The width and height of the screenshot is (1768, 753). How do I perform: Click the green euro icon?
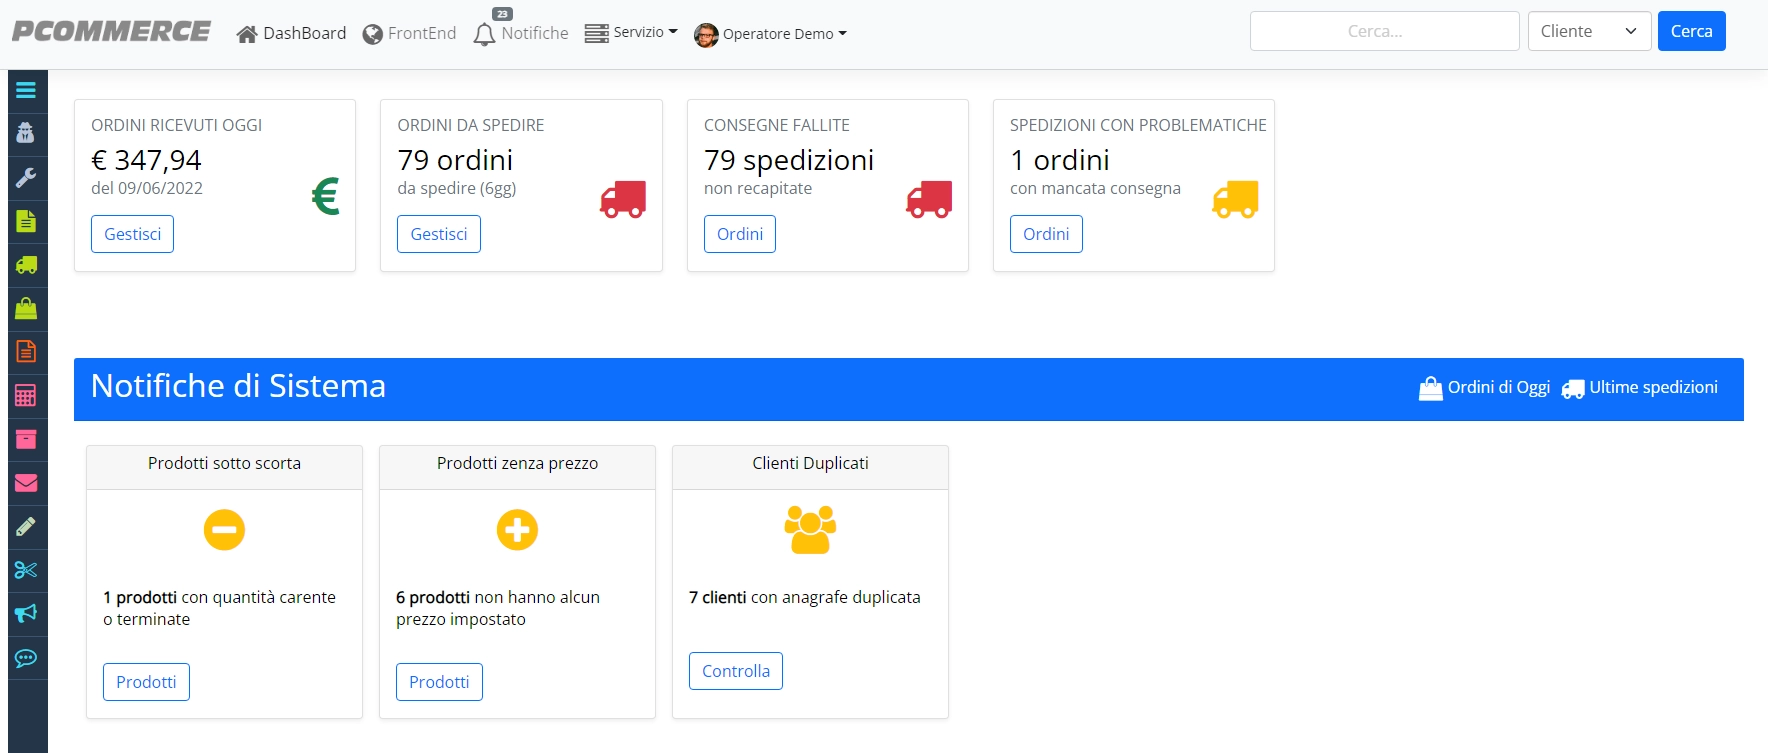click(326, 196)
